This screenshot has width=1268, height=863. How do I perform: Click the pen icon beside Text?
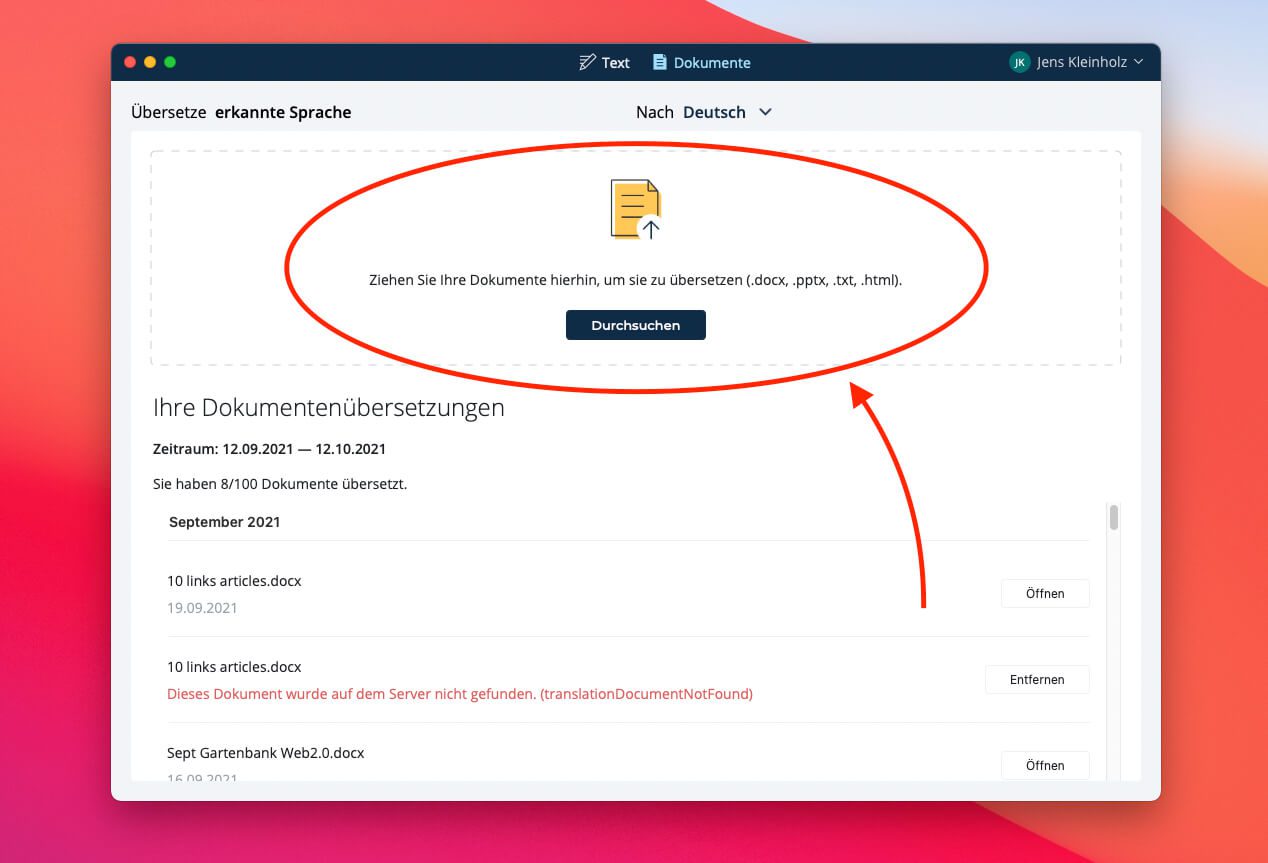(587, 62)
